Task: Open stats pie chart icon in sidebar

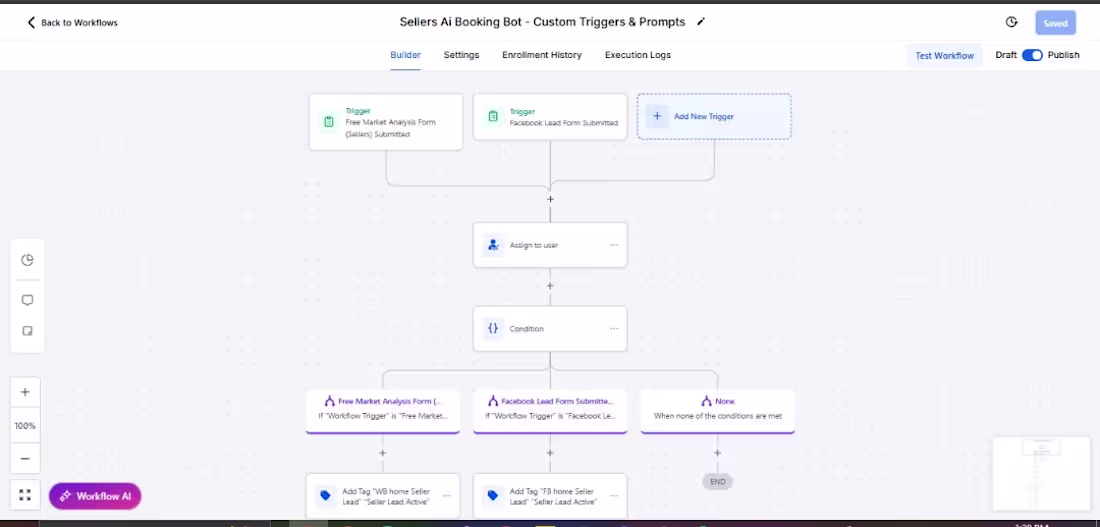Action: pyautogui.click(x=27, y=260)
